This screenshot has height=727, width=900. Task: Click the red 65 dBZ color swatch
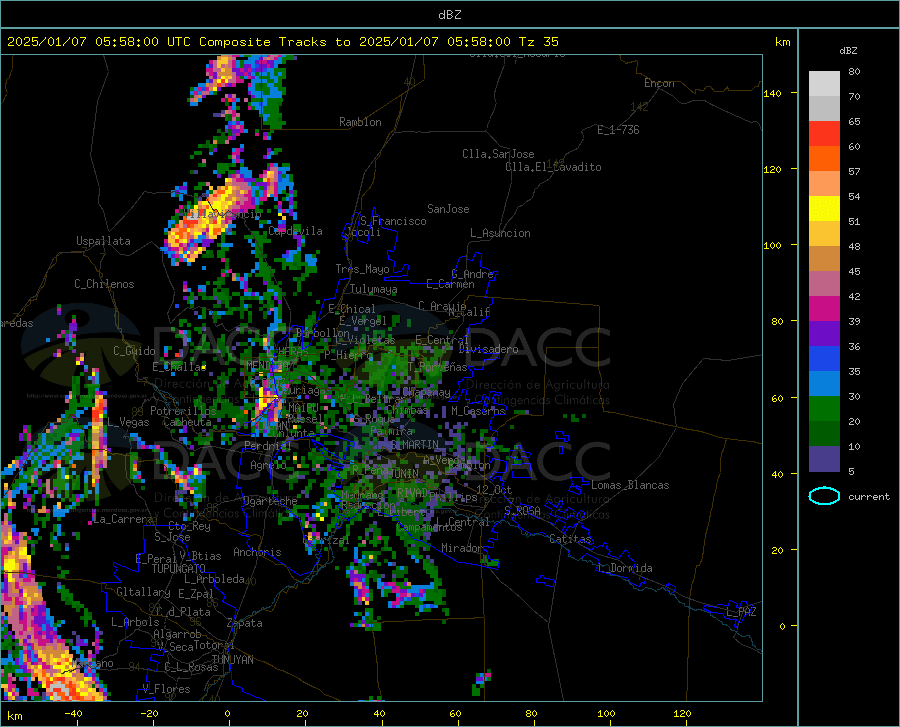tap(824, 133)
